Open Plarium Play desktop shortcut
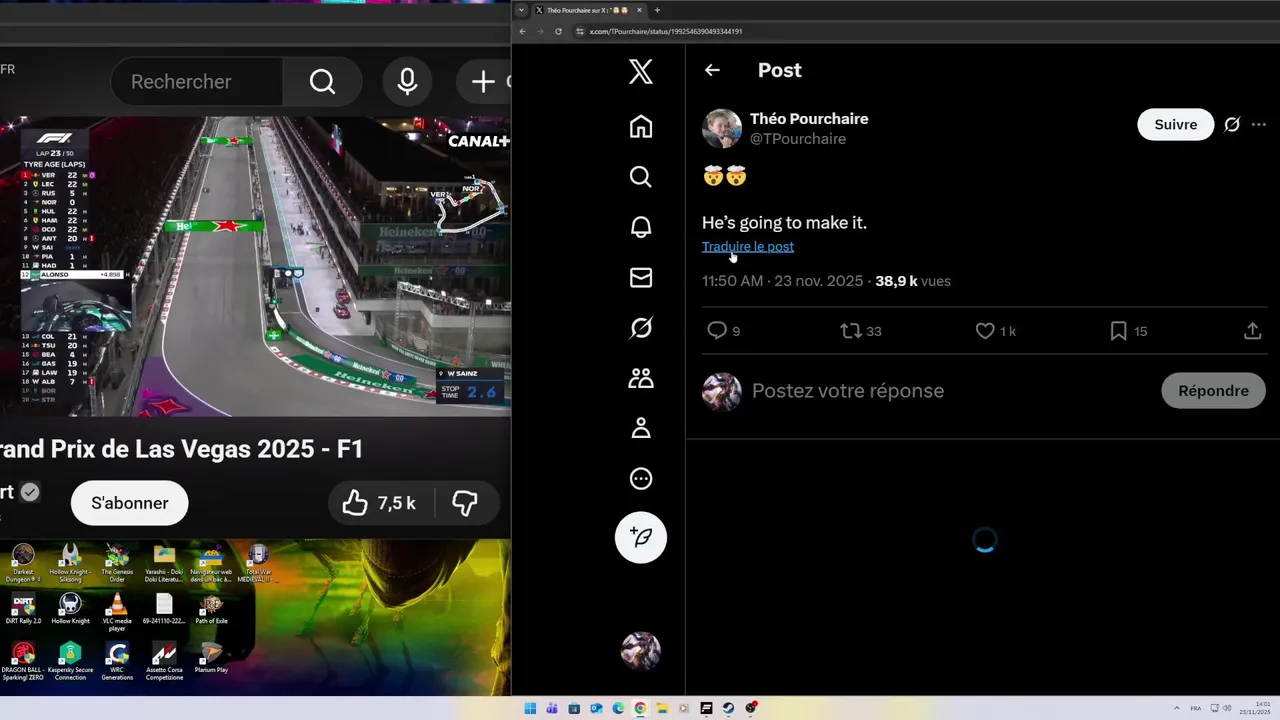 pyautogui.click(x=211, y=658)
